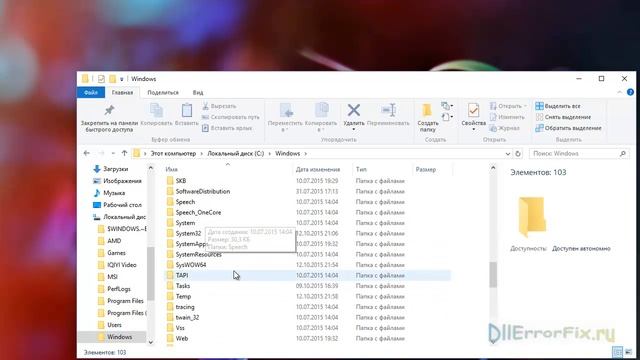Click the New folder icon
The image size is (640, 360).
[x=427, y=110]
